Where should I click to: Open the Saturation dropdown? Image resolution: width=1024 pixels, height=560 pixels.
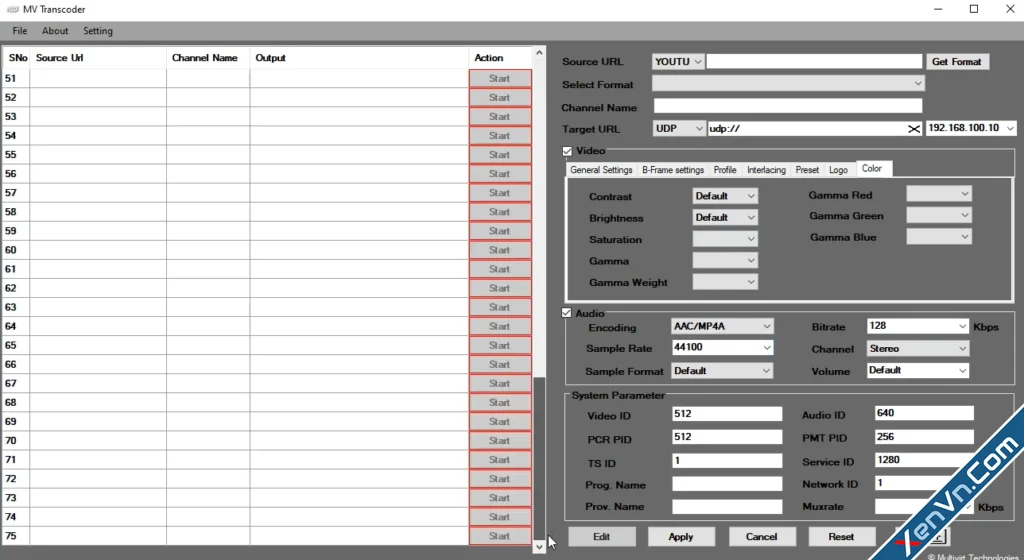click(725, 239)
